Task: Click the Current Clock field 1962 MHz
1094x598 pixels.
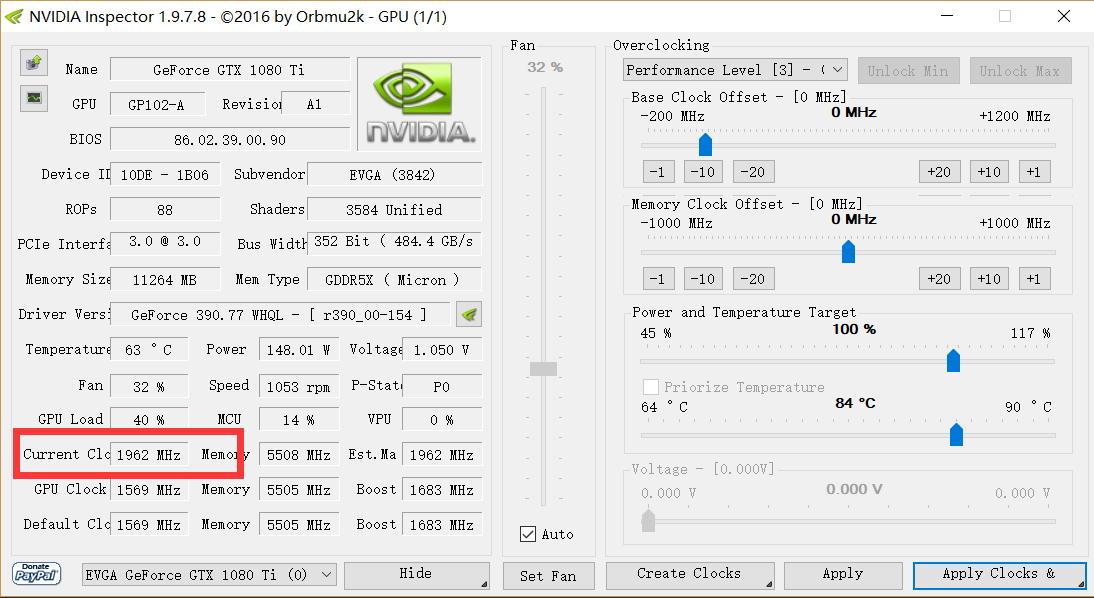Action: click(149, 455)
